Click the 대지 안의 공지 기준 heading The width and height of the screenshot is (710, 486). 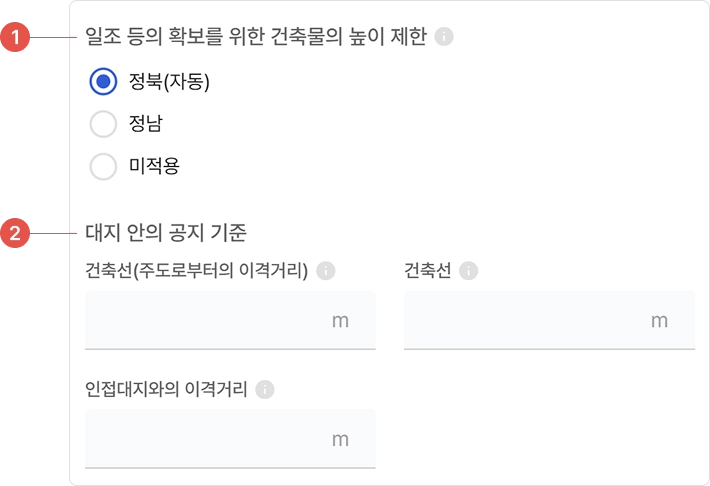coord(166,233)
